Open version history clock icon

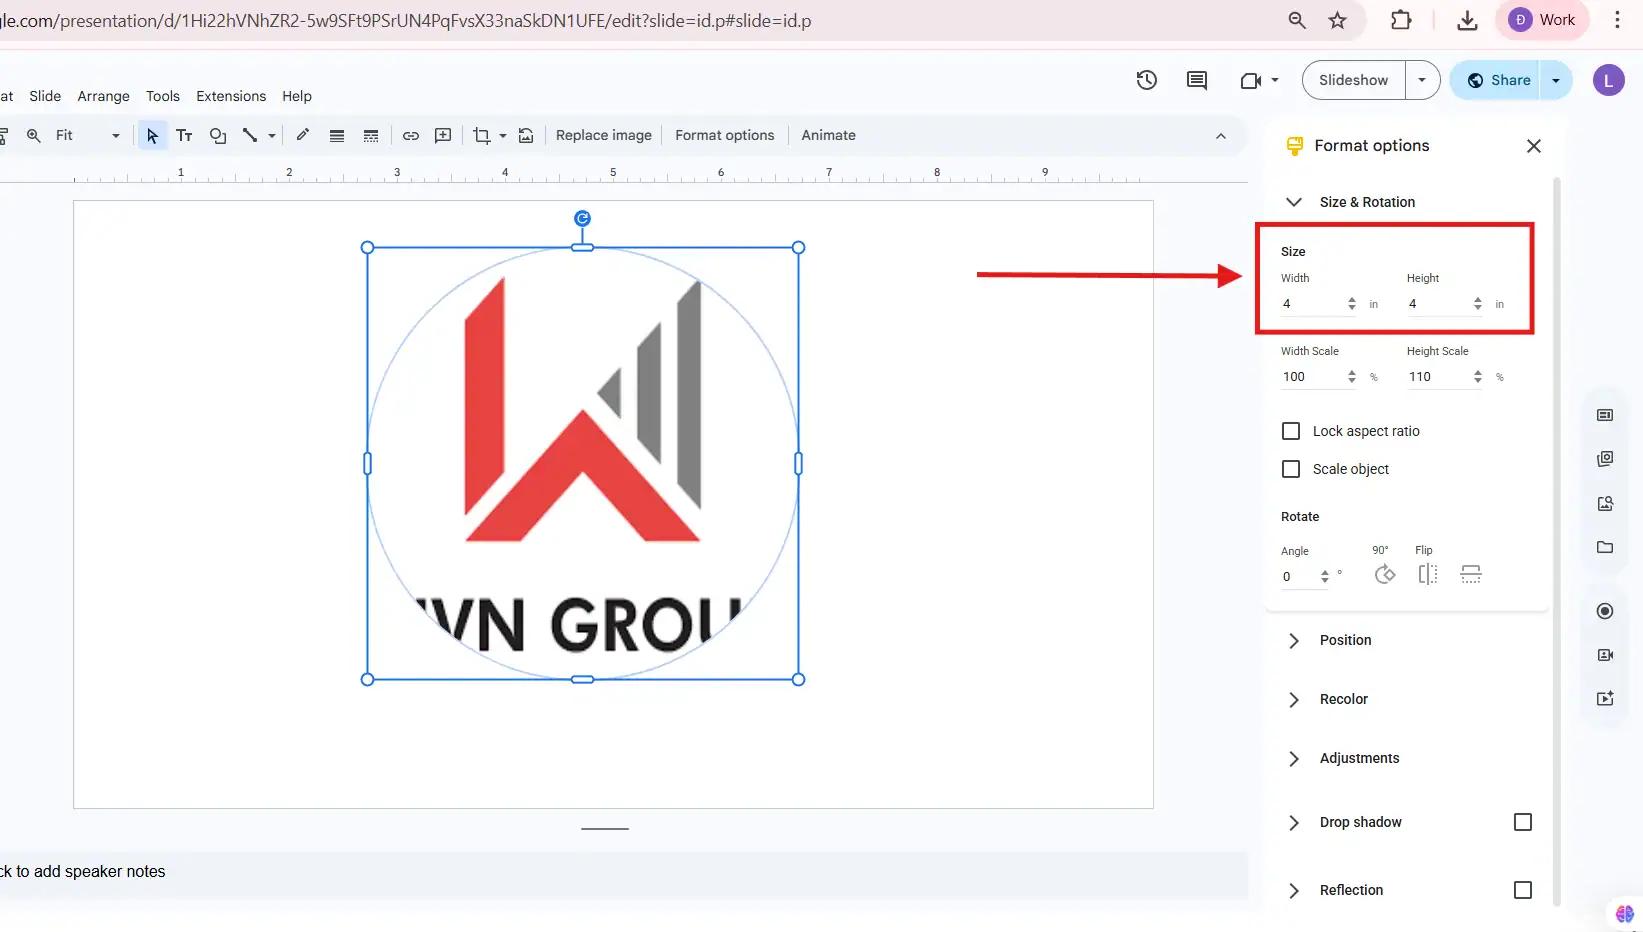[x=1146, y=80]
